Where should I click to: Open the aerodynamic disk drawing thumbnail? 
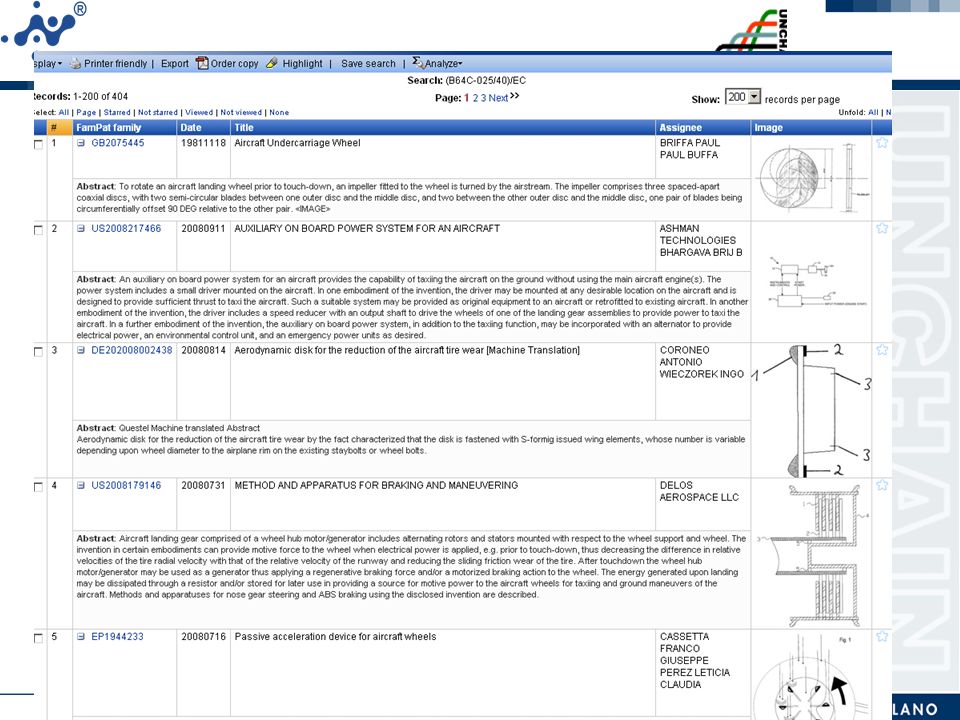coord(812,410)
